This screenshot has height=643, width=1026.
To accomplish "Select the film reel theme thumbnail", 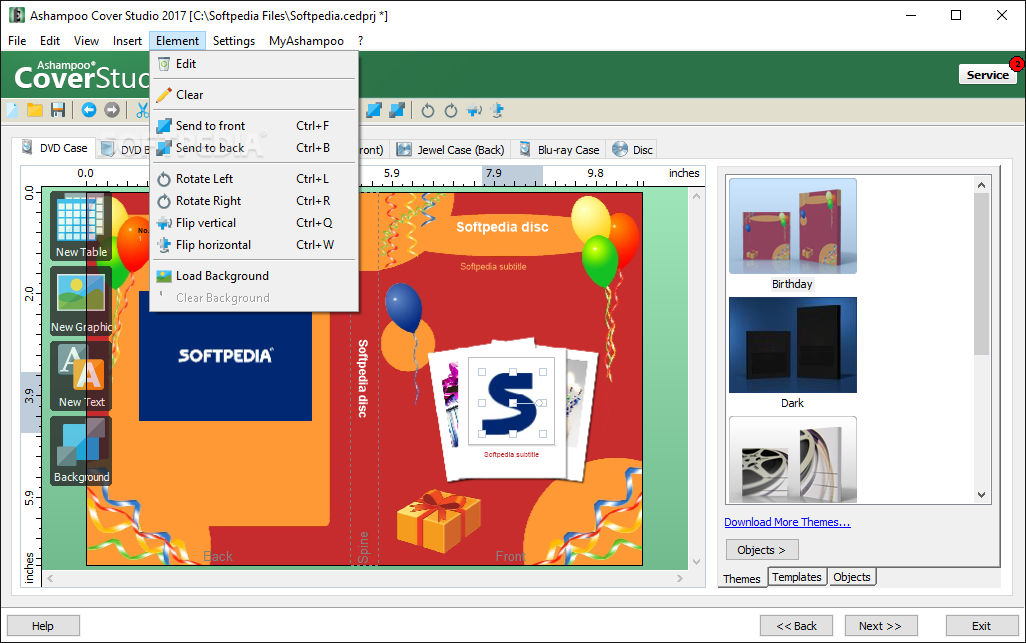I will pos(792,460).
